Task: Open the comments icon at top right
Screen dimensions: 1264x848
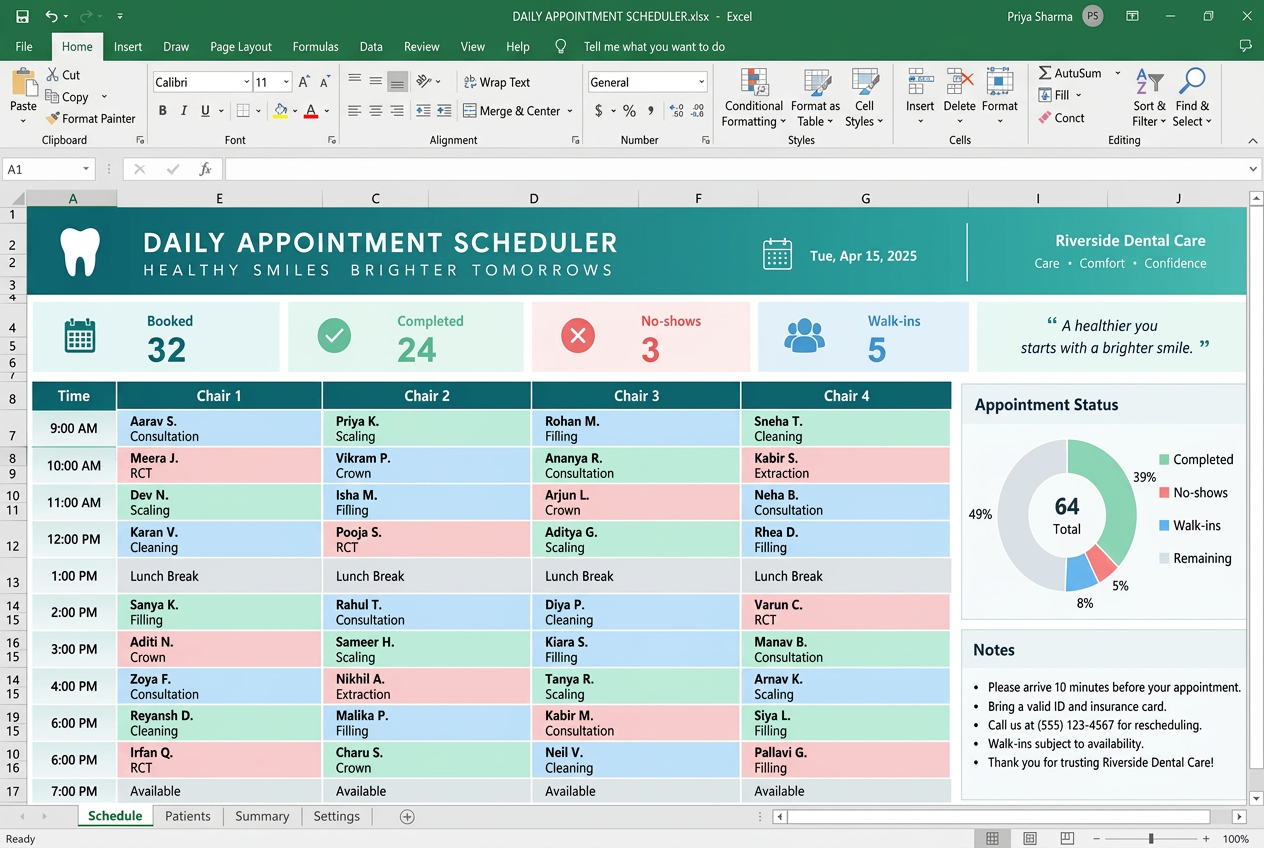Action: (x=1245, y=46)
